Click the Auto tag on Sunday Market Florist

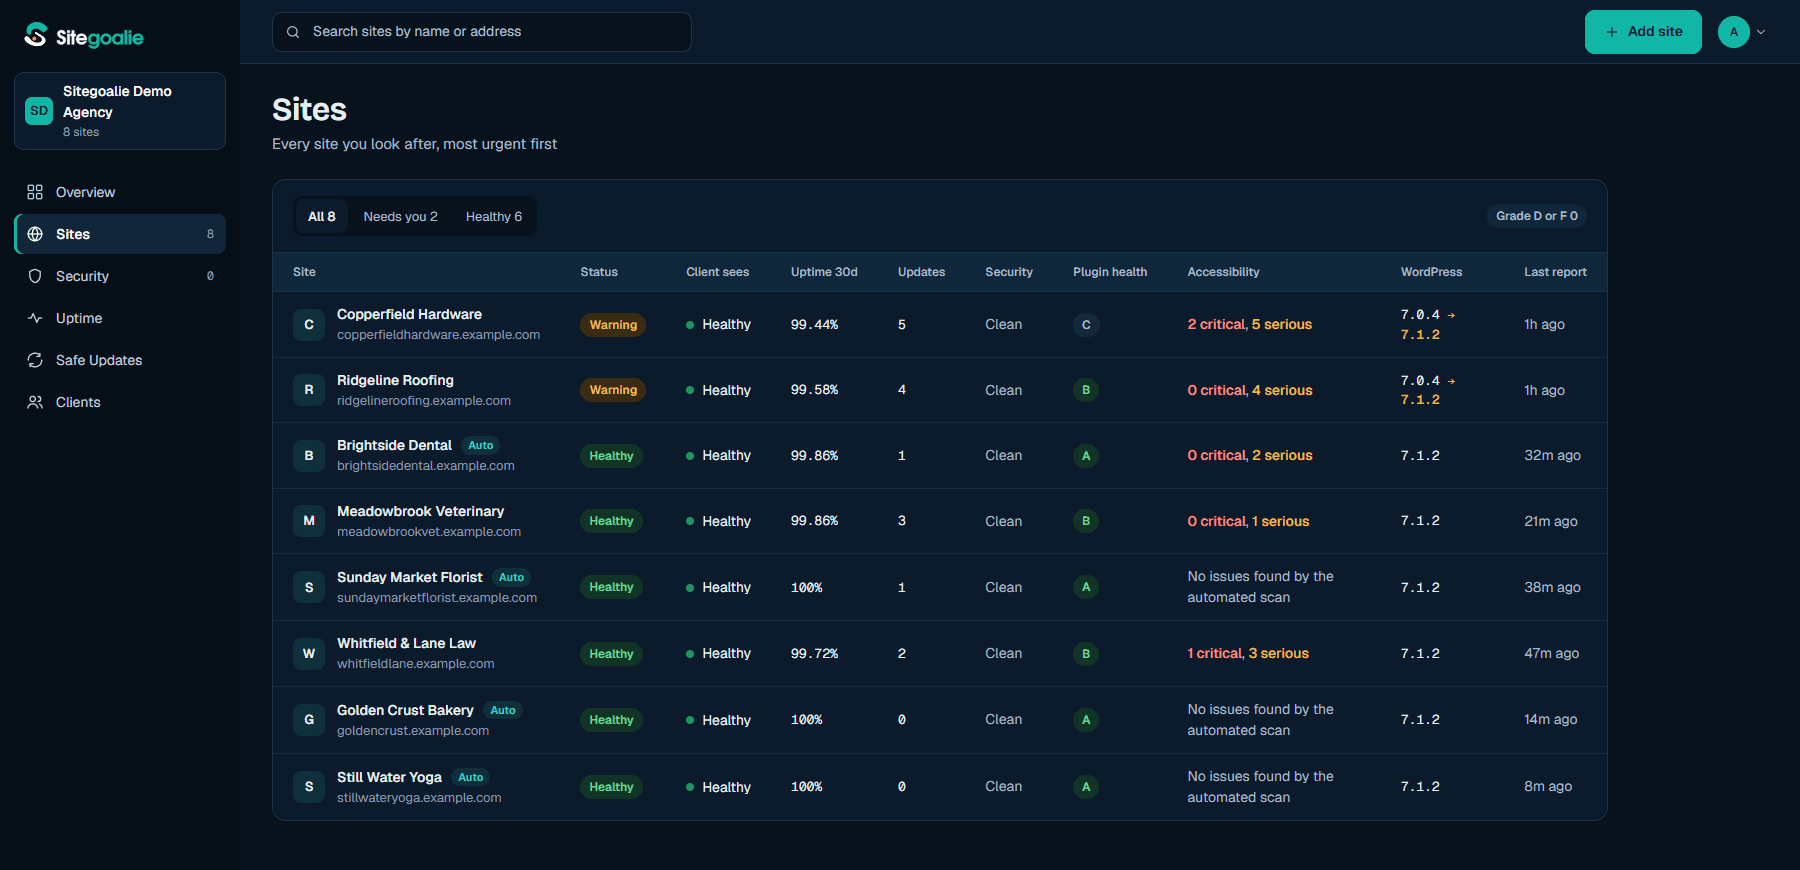click(x=511, y=577)
